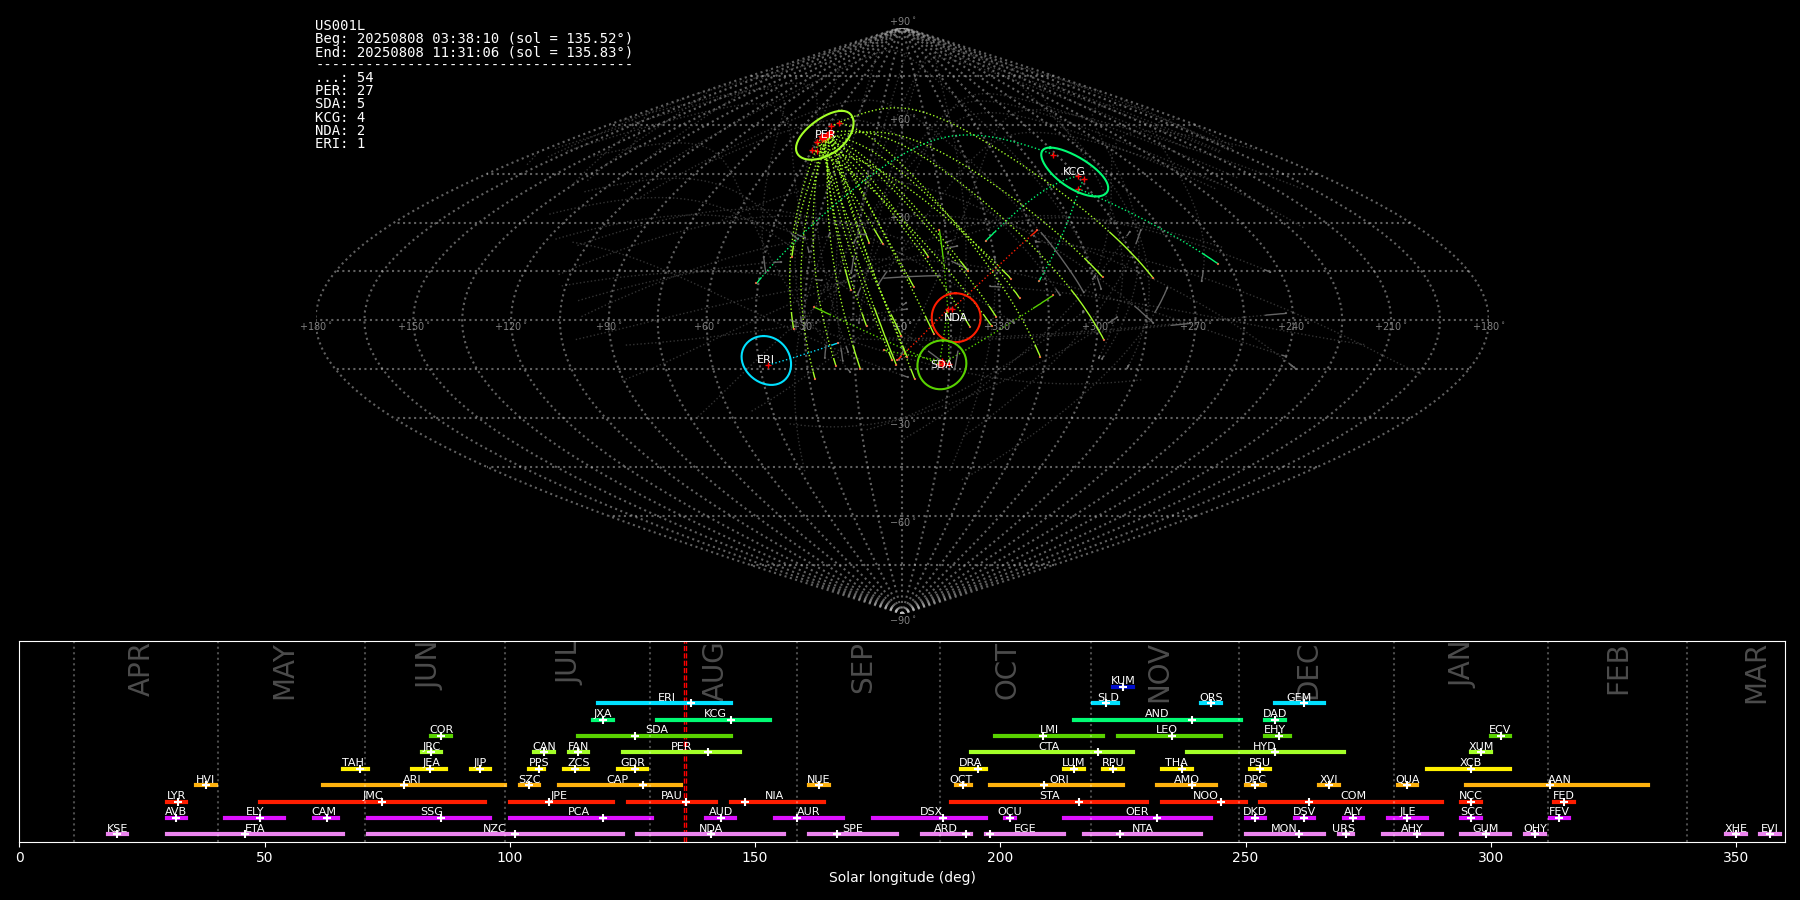The width and height of the screenshot is (1800, 900).
Task: Click the '300' tick on solar longitude axis
Action: click(x=1490, y=858)
